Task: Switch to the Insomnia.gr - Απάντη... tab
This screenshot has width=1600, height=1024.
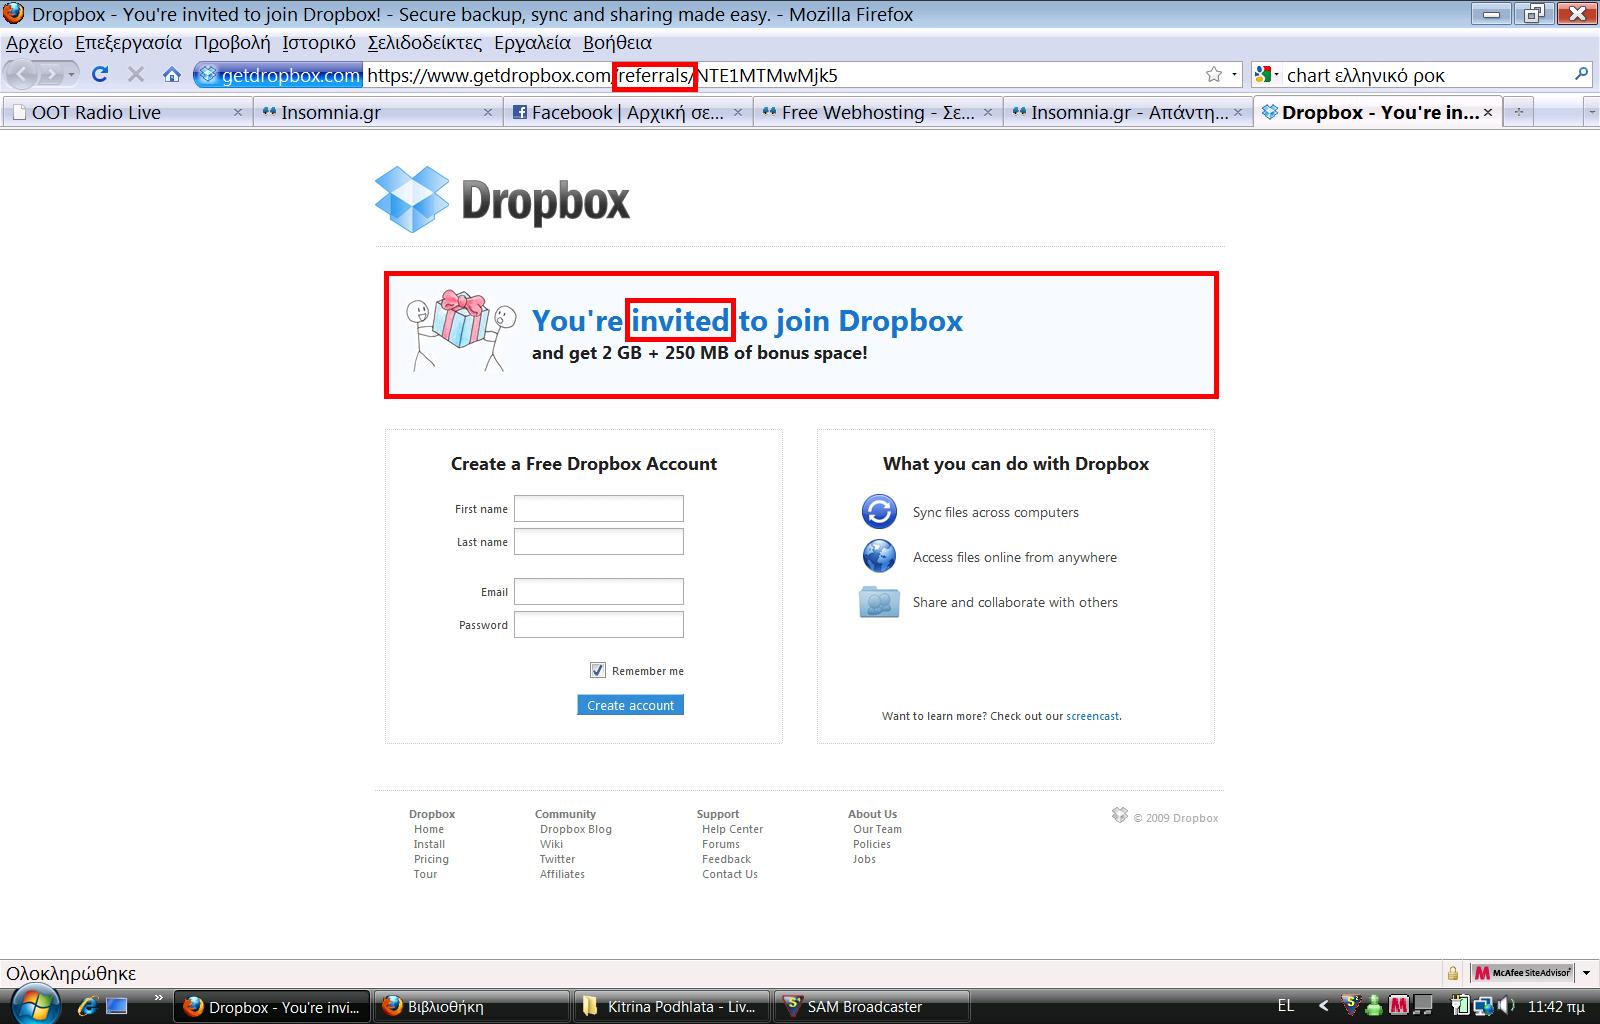Action: pyautogui.click(x=1127, y=112)
